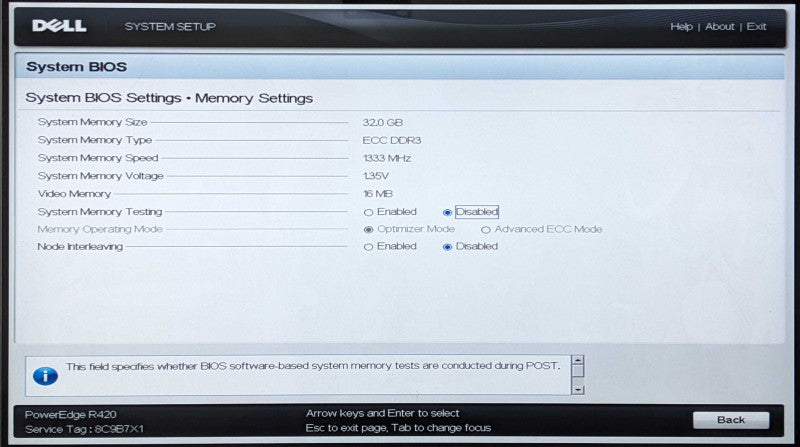Click the System Memory Size label
This screenshot has height=447, width=800.
(92, 122)
